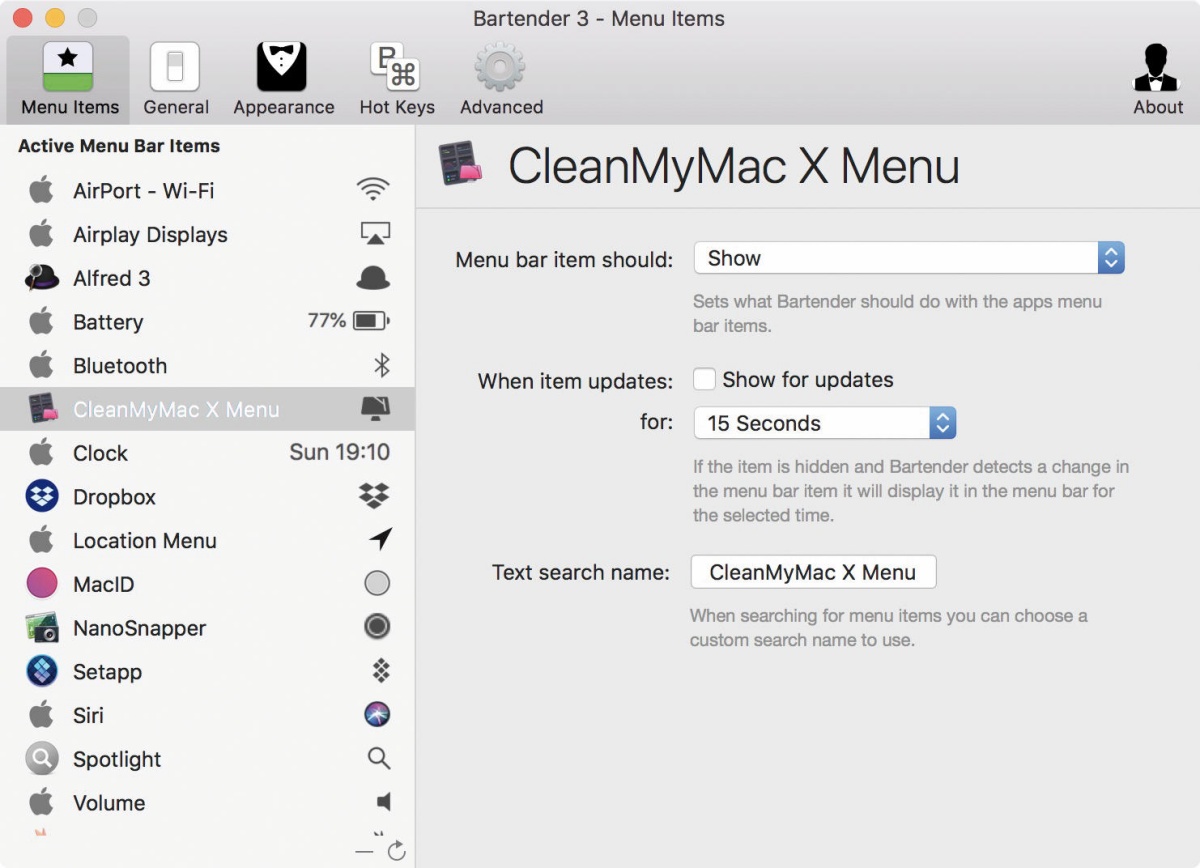Click the Spotlight app icon on the left
Viewport: 1200px width, 868px height.
[42, 758]
